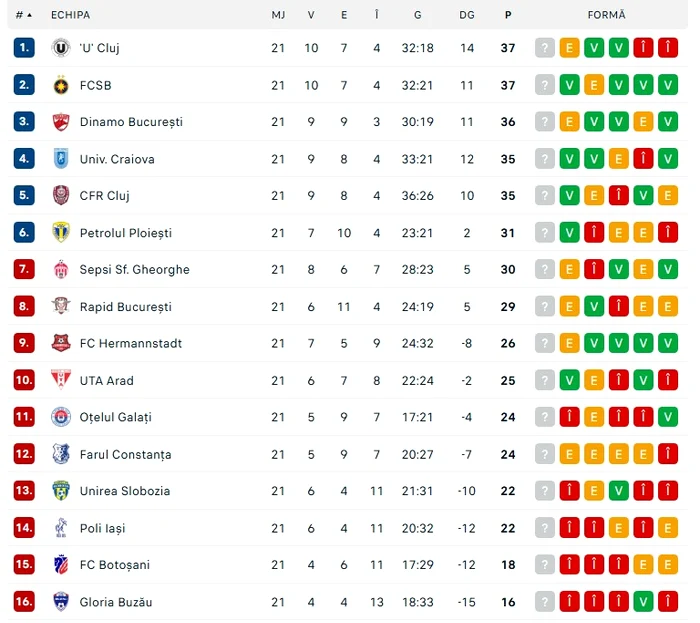
Task: Click Unirea Slobozia green V form badge
Action: [619, 491]
